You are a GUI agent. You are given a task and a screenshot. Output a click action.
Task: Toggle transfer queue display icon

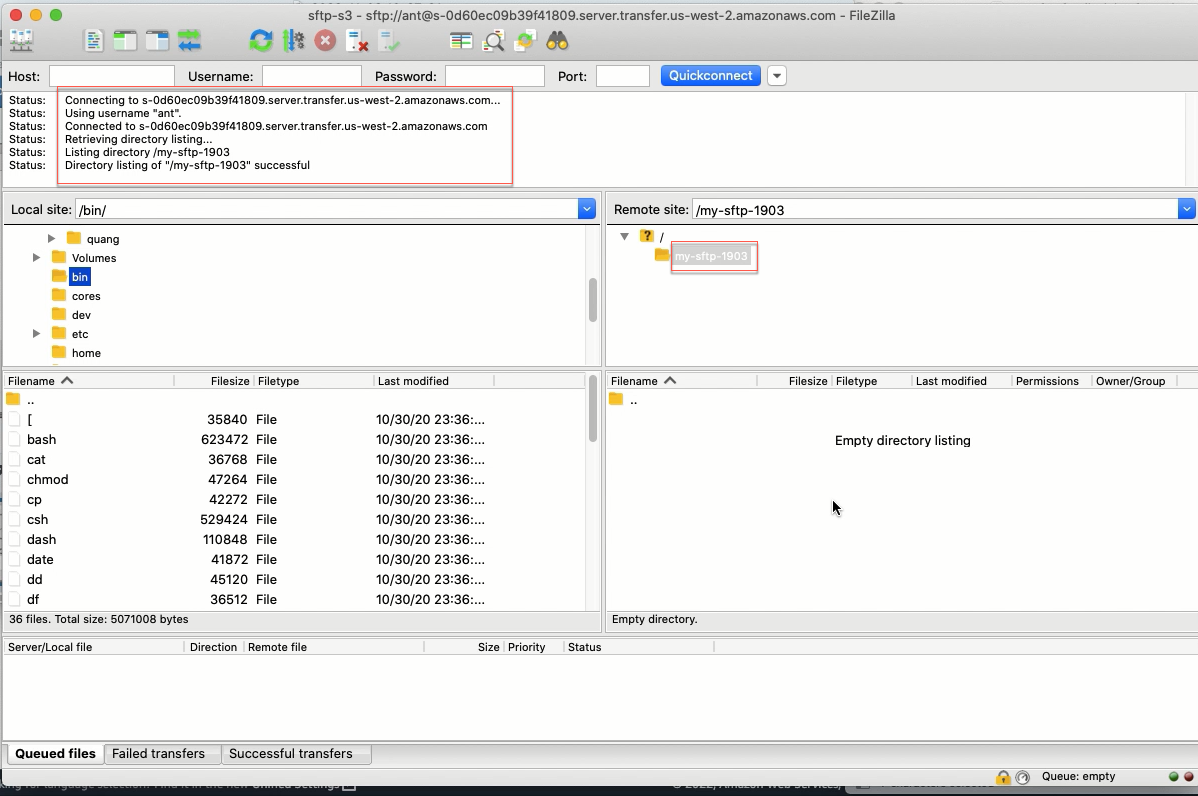pos(189,40)
